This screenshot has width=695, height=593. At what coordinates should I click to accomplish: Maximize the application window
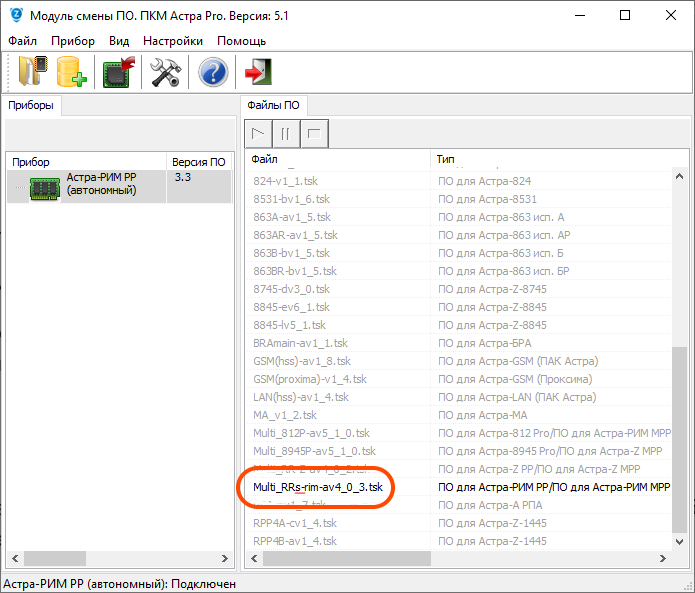coord(625,15)
